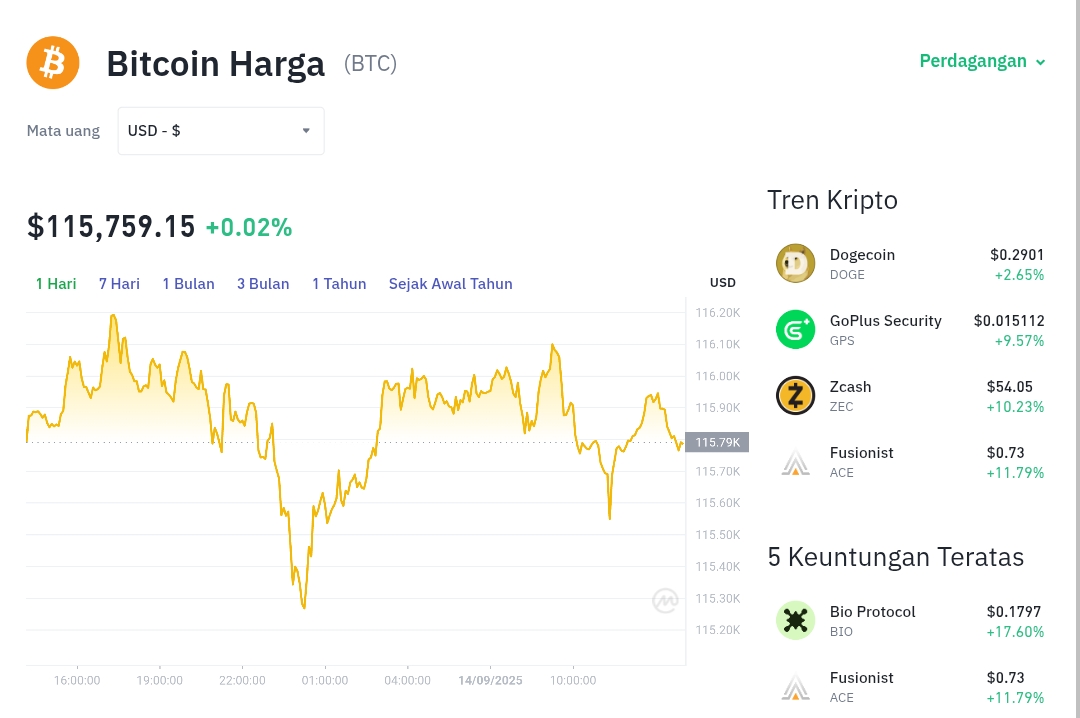Image resolution: width=1080 pixels, height=718 pixels.
Task: Show the 1 Tahun chart range
Action: (x=339, y=284)
